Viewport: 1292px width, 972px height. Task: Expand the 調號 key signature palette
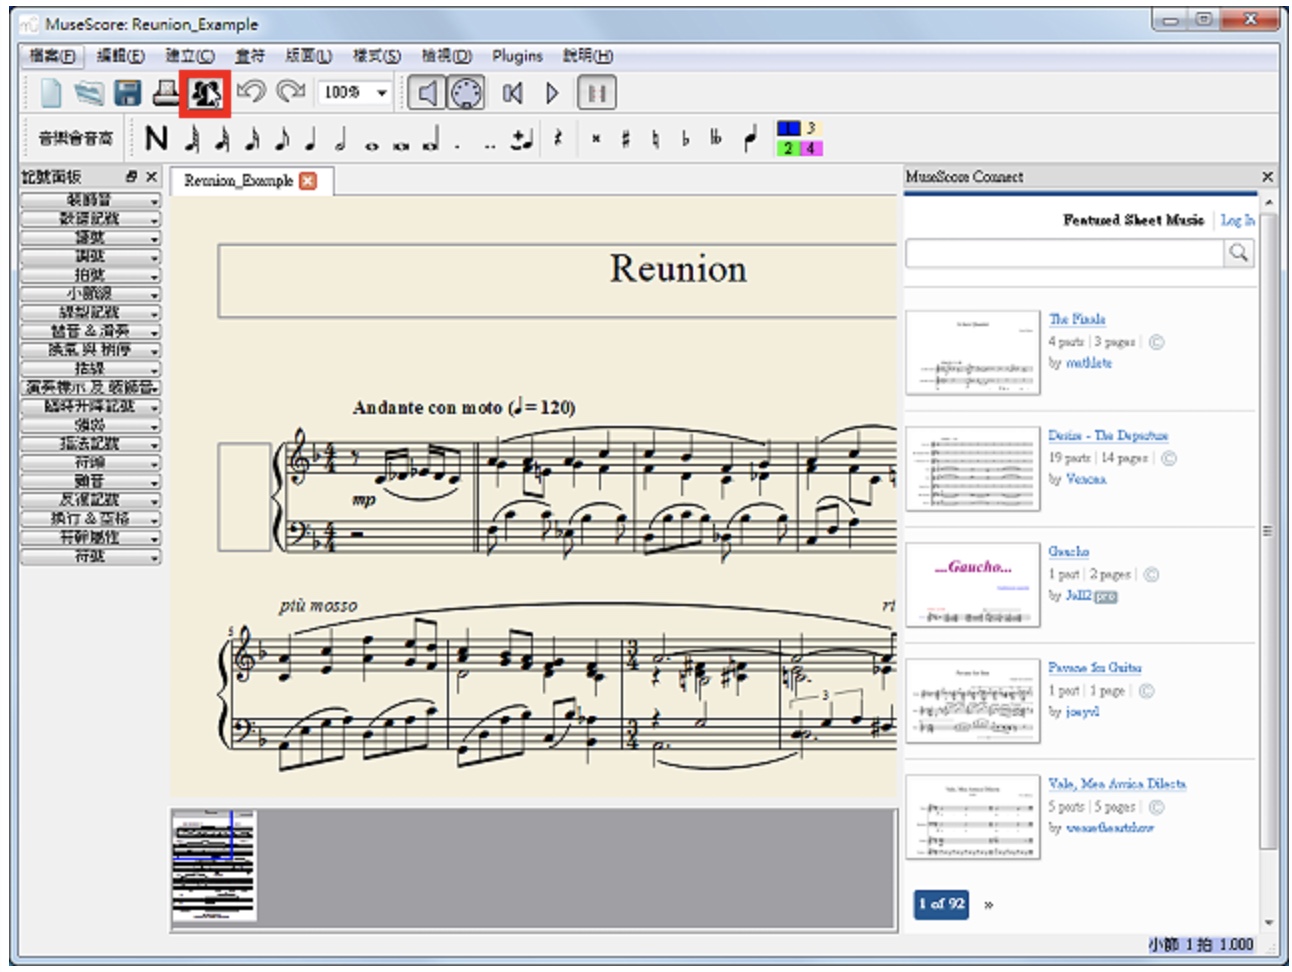(91, 256)
